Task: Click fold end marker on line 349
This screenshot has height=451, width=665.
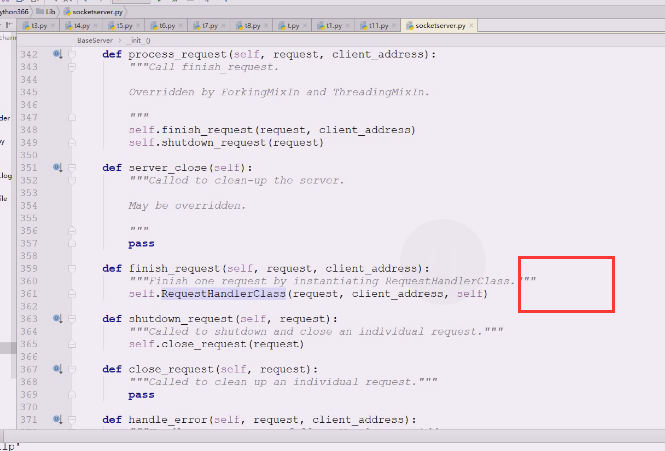Action: click(x=72, y=143)
